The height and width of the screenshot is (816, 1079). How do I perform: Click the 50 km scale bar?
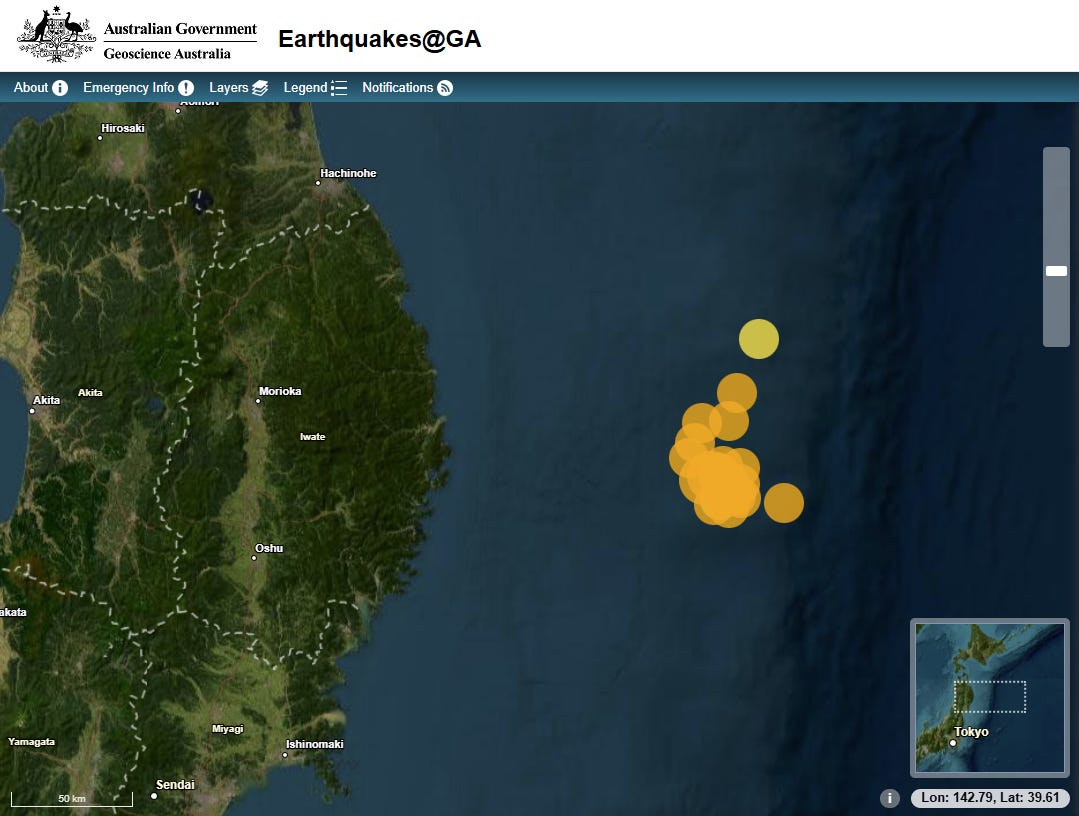point(72,799)
